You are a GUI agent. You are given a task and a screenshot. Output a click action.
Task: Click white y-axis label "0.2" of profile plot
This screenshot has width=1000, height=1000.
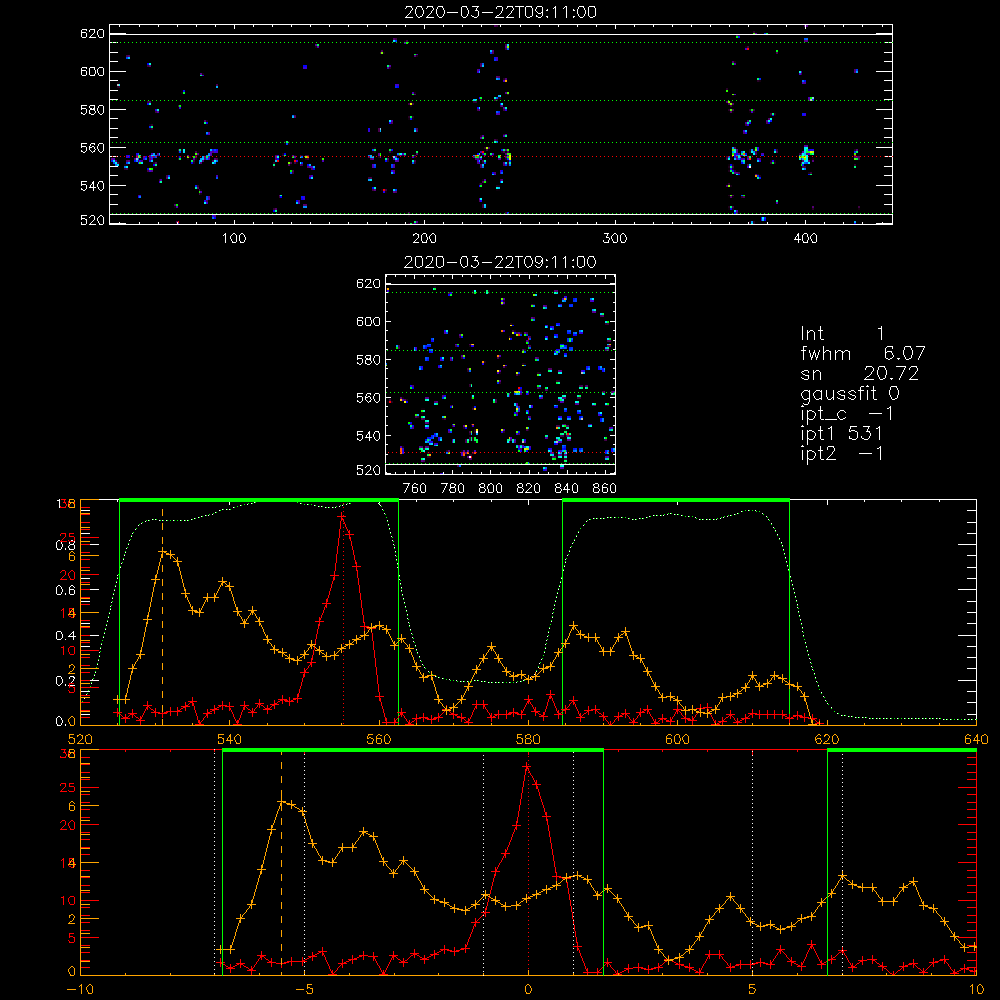pyautogui.click(x=66, y=681)
